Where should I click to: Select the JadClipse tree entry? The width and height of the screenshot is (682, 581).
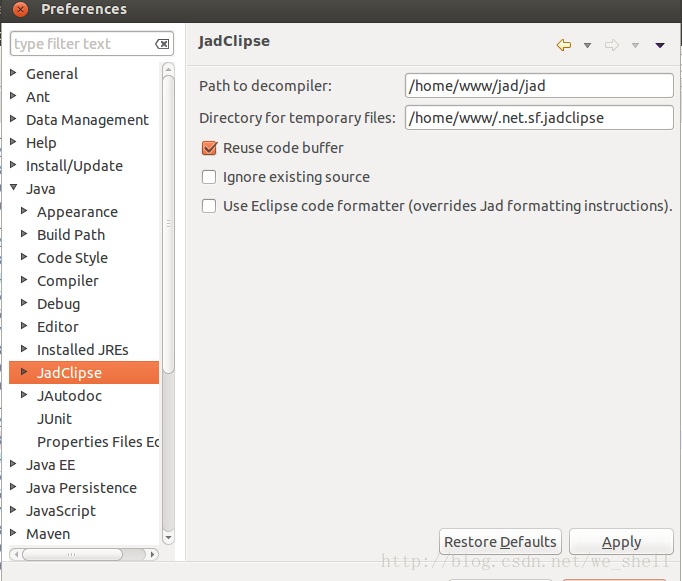[69, 373]
